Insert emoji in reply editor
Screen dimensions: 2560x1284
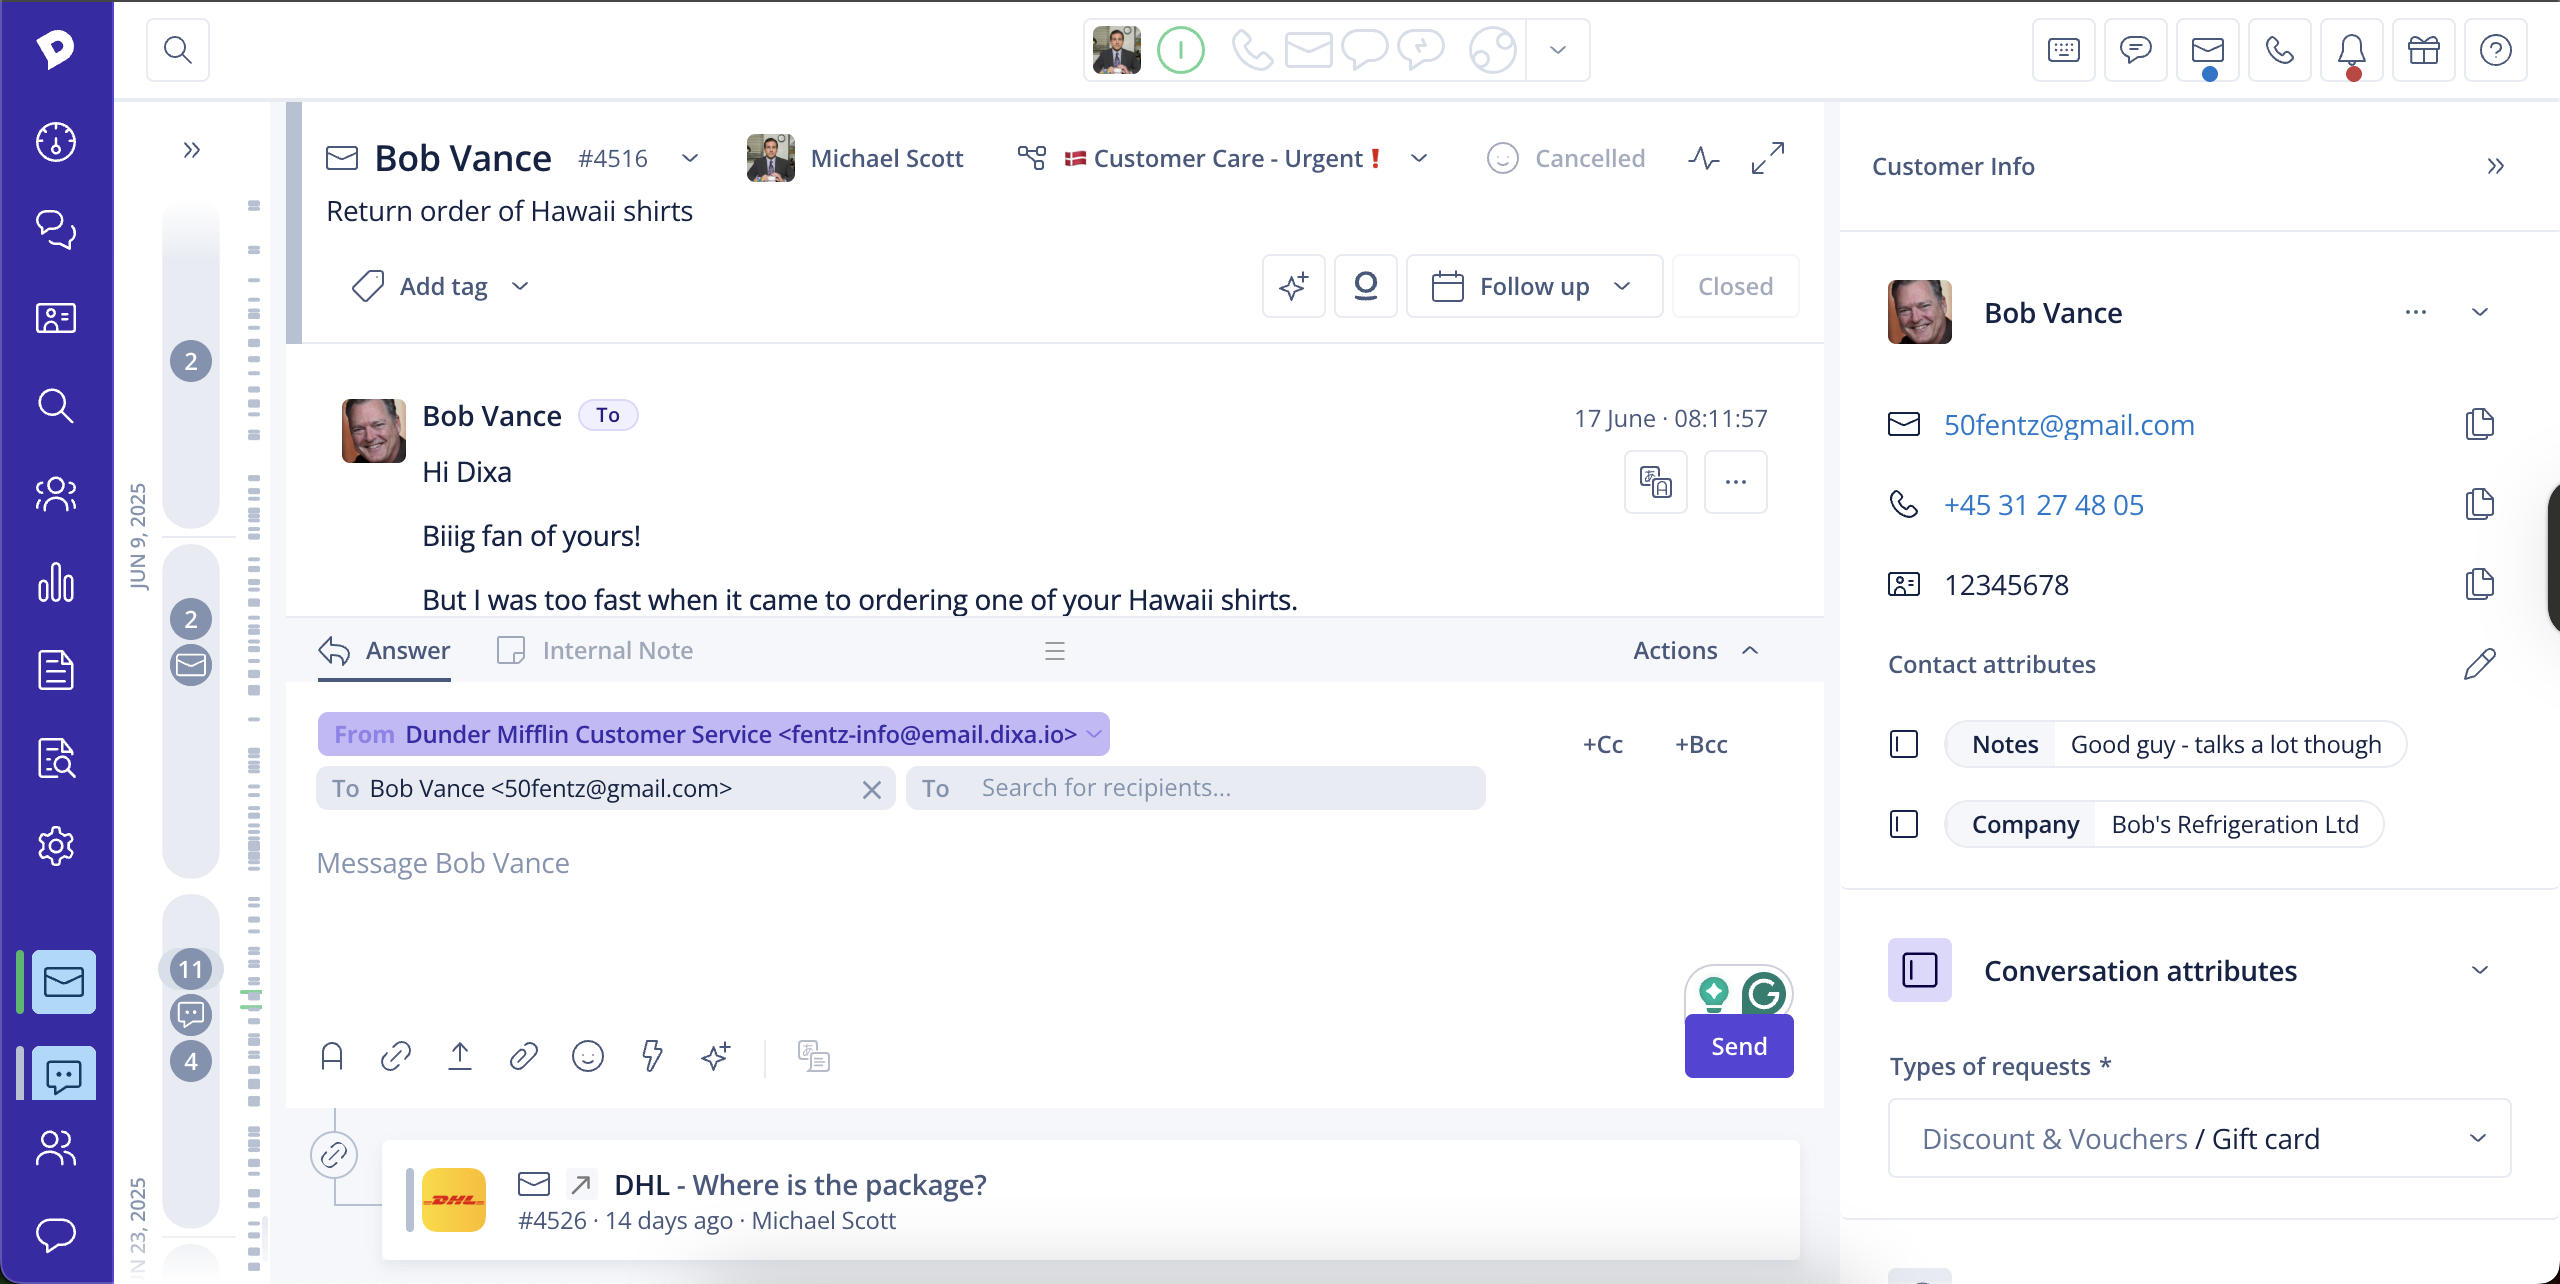[x=588, y=1056]
